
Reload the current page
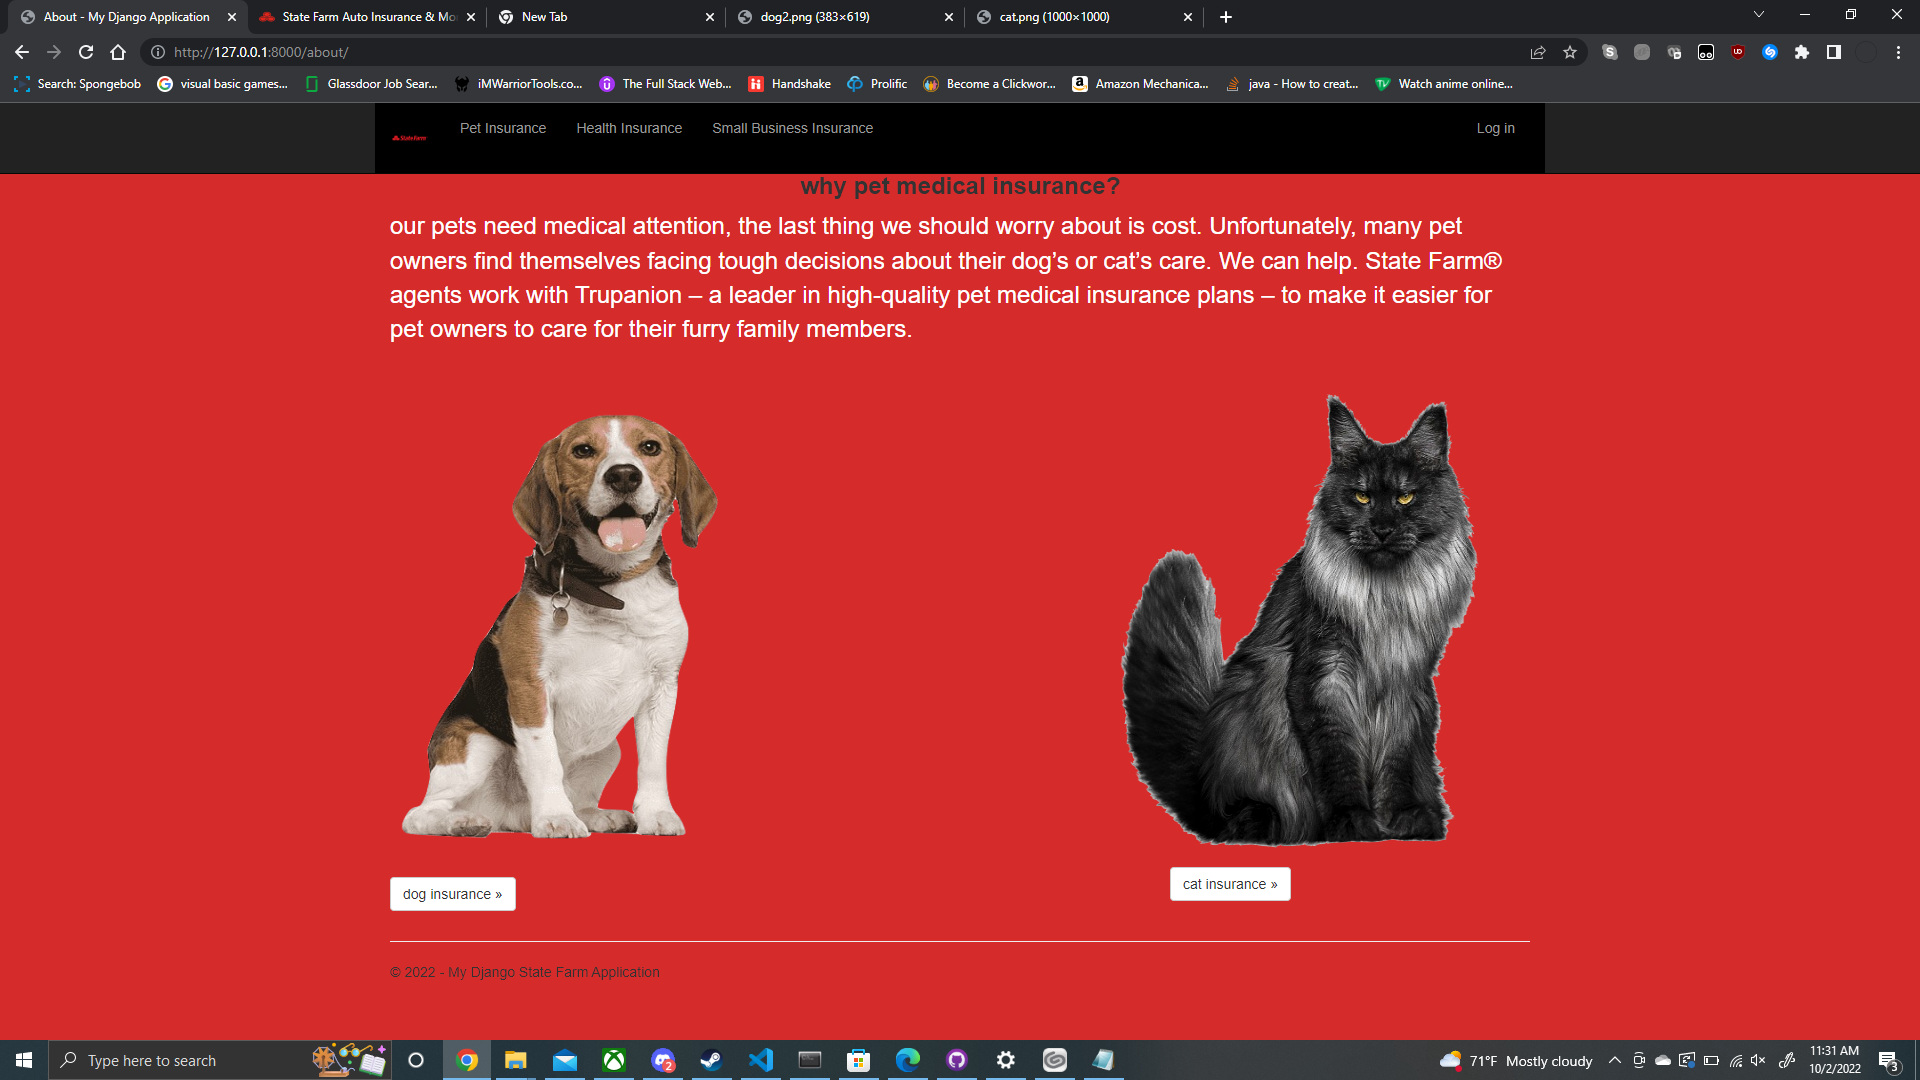point(86,52)
